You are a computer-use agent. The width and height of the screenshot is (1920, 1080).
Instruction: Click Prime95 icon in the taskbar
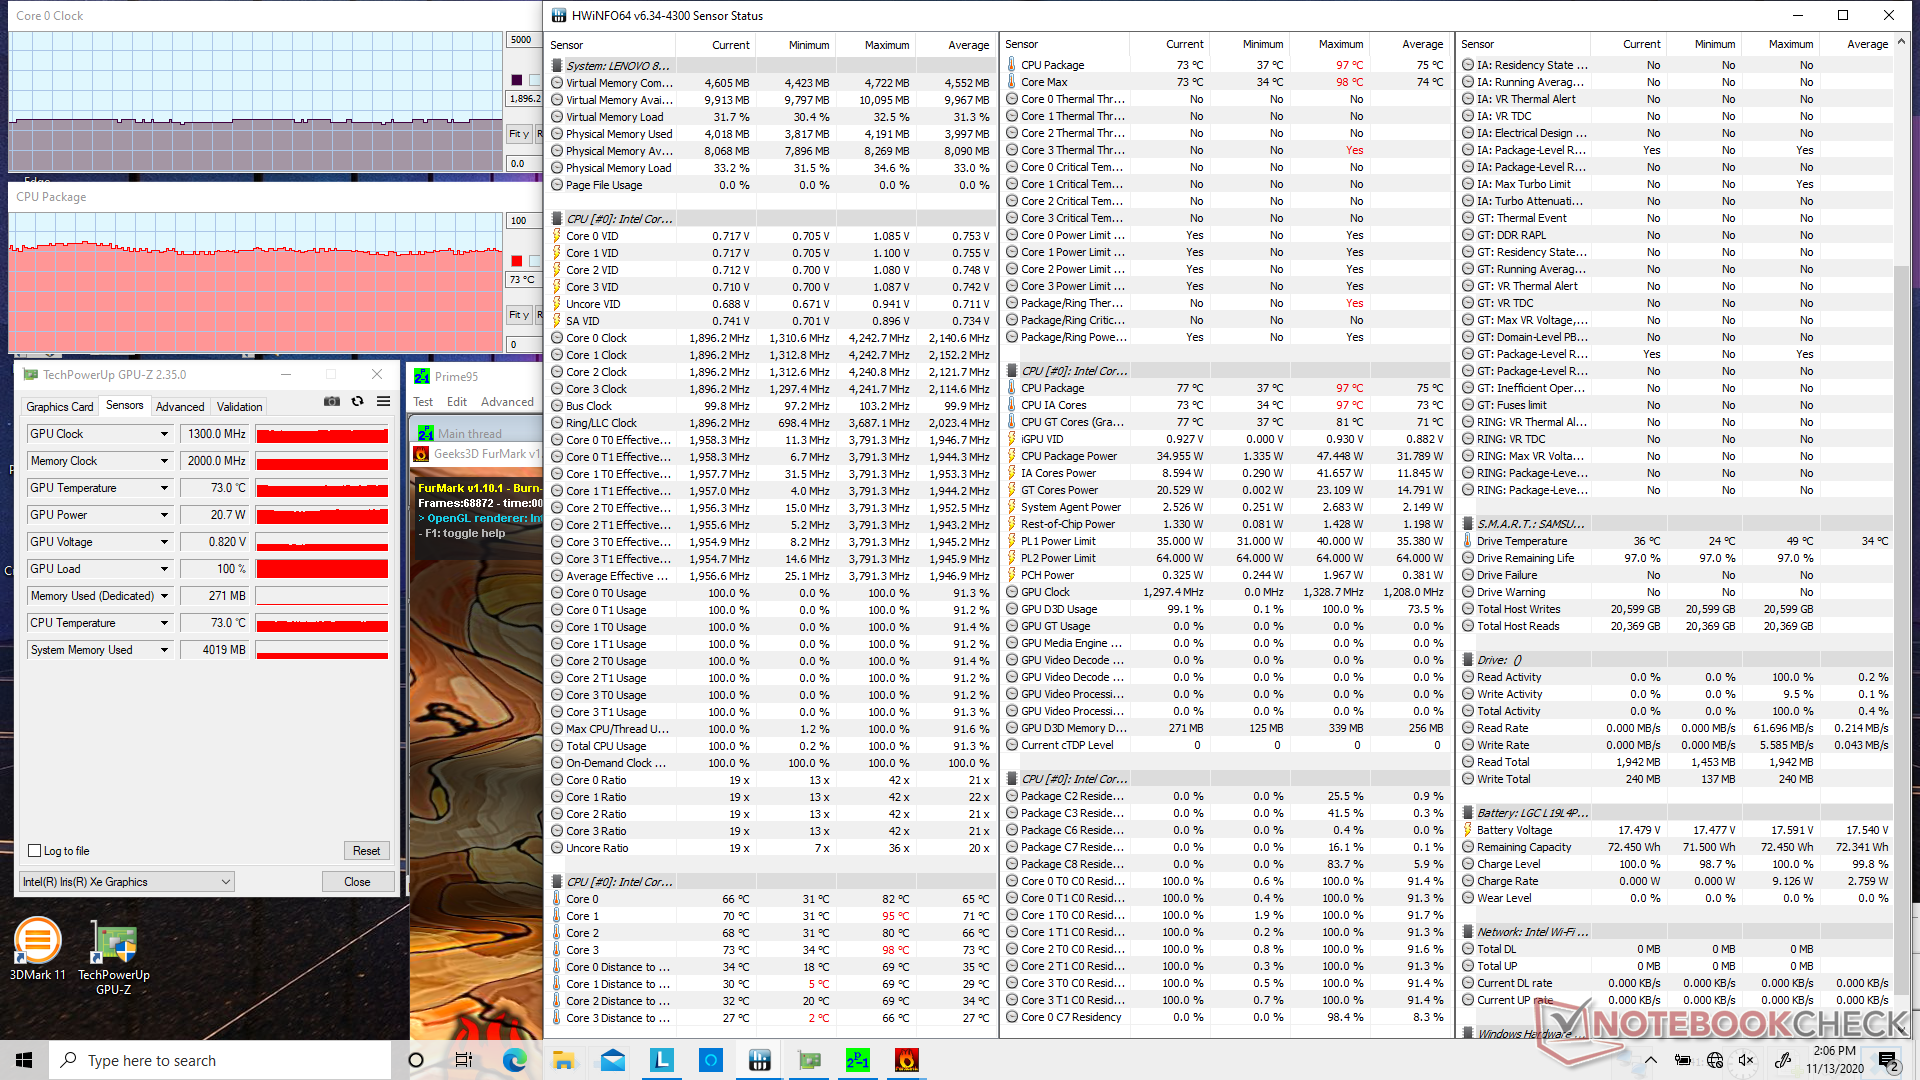858,1060
